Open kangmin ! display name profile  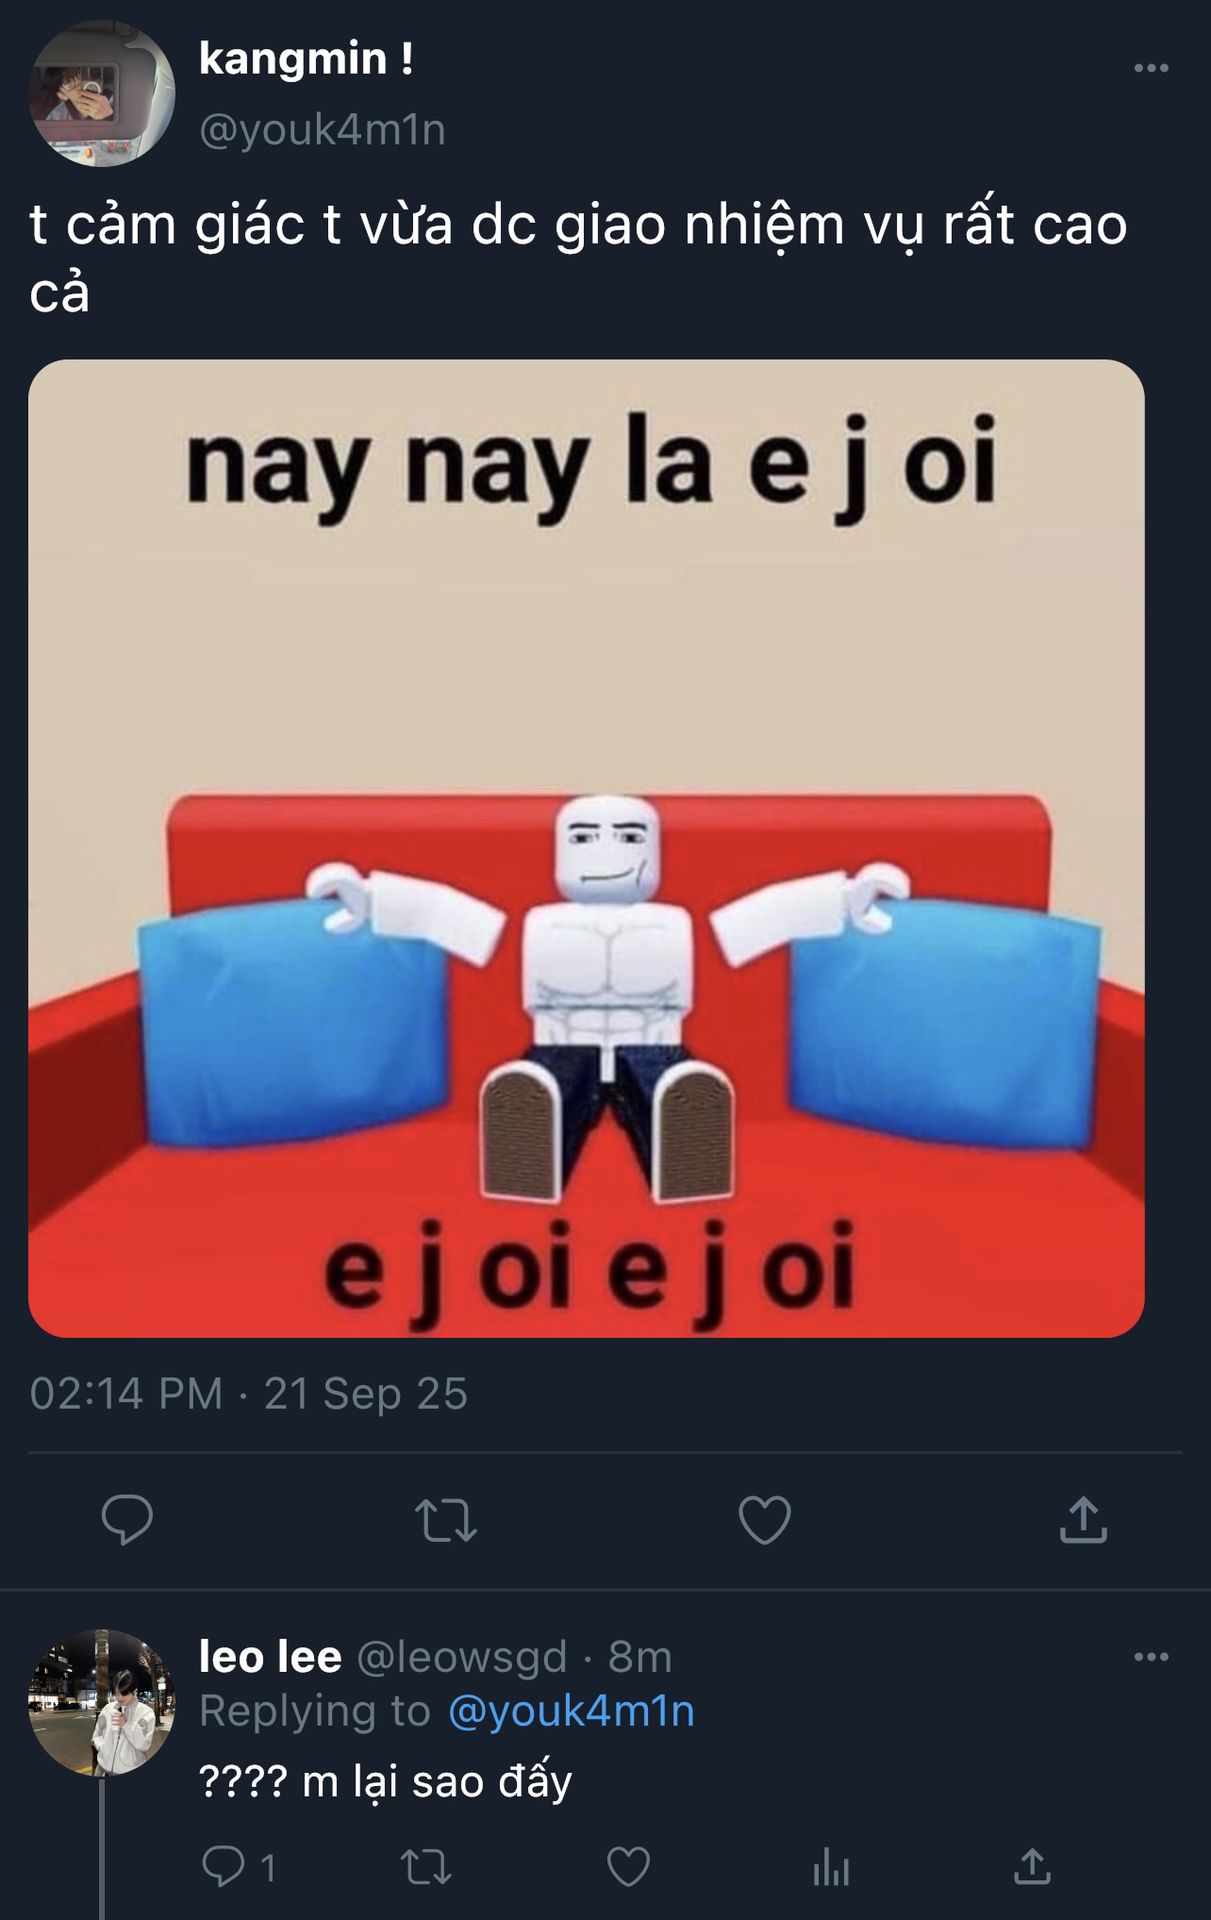(x=306, y=59)
